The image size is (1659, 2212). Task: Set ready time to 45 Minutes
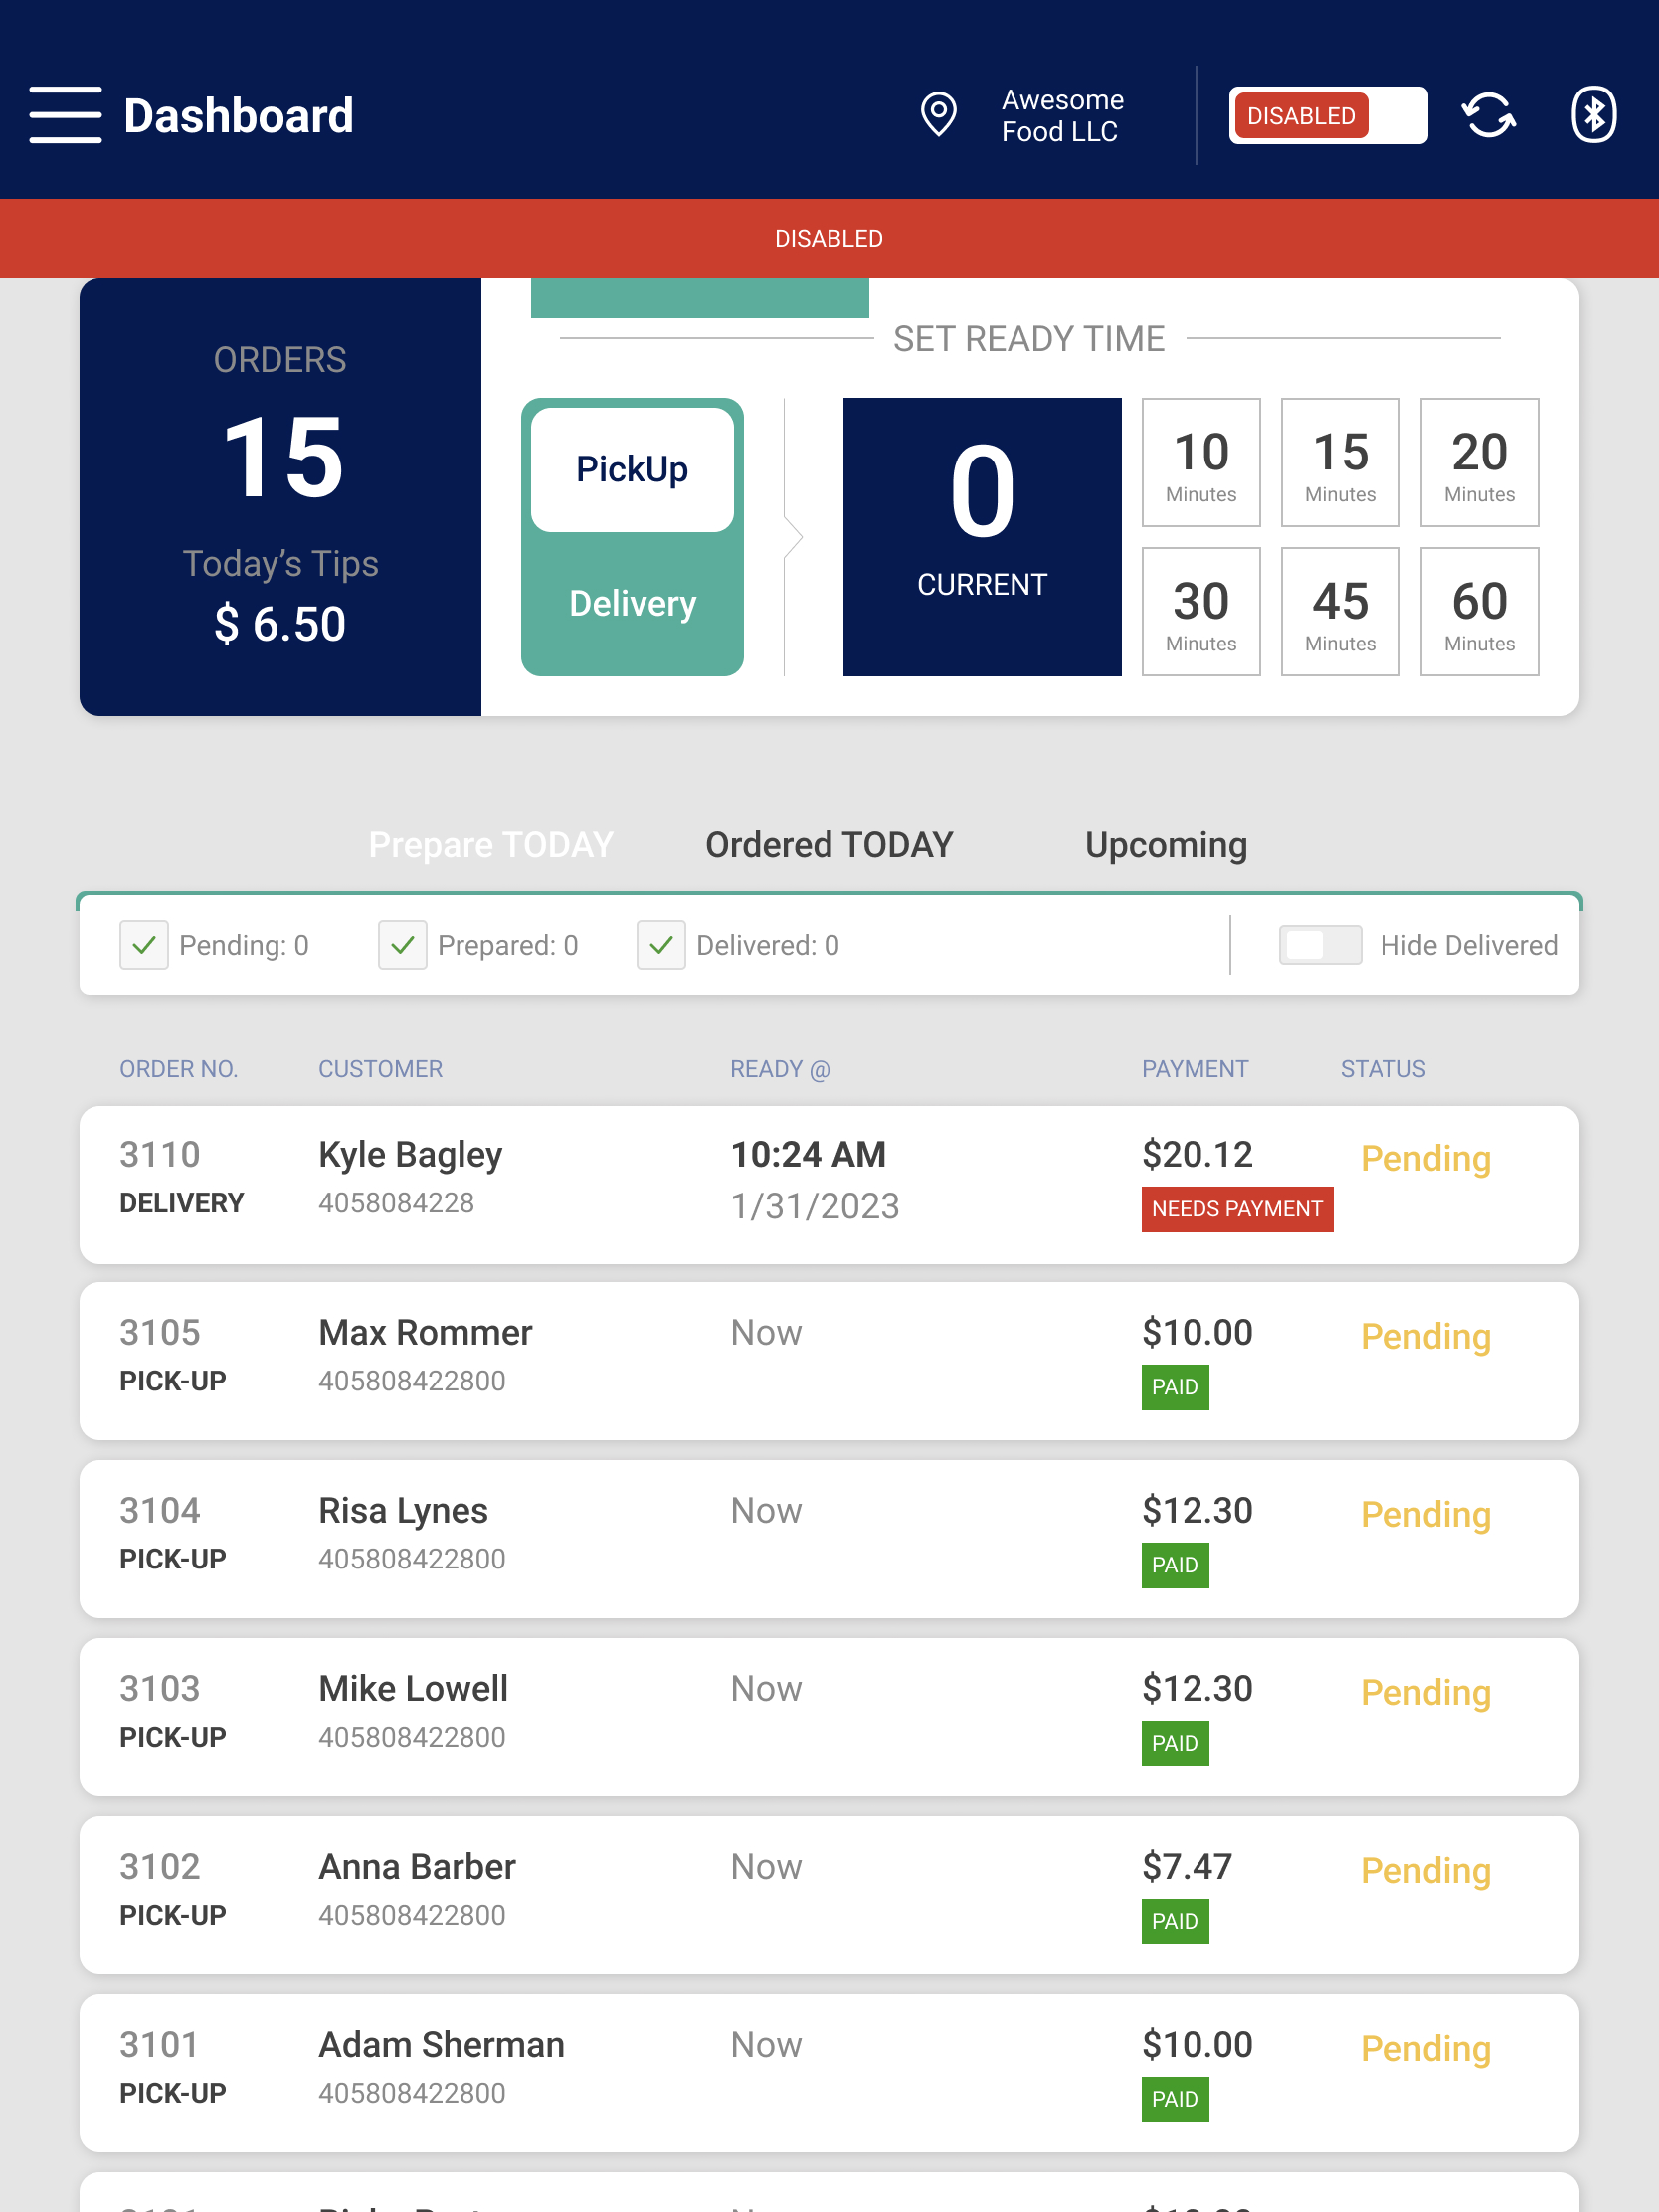click(1340, 612)
